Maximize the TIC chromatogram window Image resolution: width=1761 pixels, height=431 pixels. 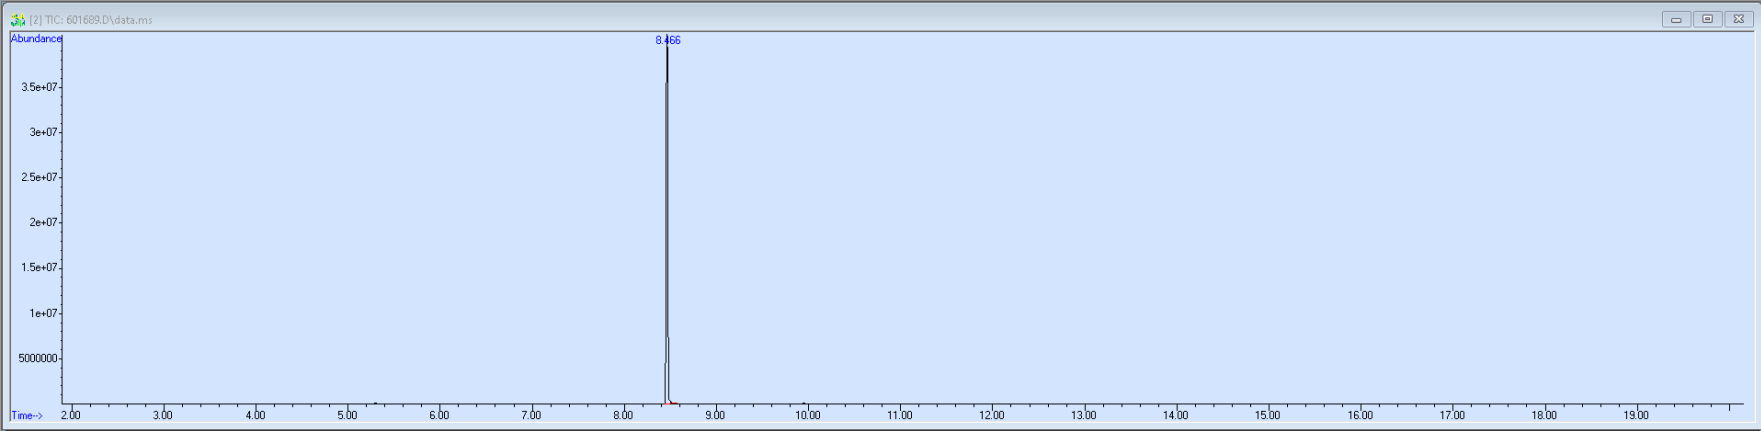click(x=1707, y=19)
